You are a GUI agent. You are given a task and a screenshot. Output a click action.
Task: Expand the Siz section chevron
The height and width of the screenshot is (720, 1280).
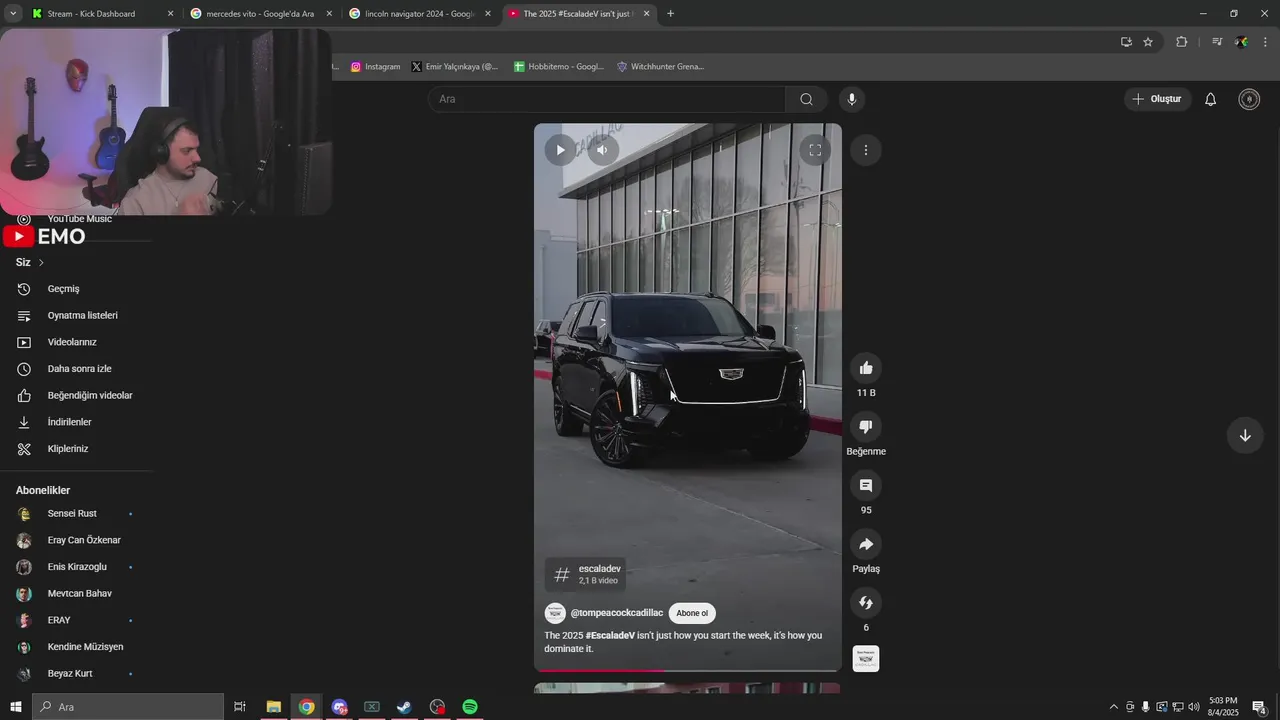coord(41,262)
